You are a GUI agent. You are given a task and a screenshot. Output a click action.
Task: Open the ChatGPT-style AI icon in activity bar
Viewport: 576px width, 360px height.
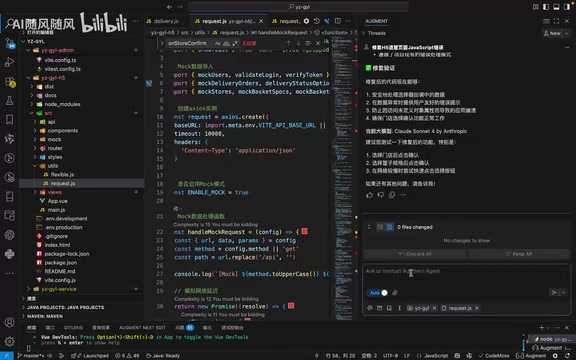click(10, 235)
